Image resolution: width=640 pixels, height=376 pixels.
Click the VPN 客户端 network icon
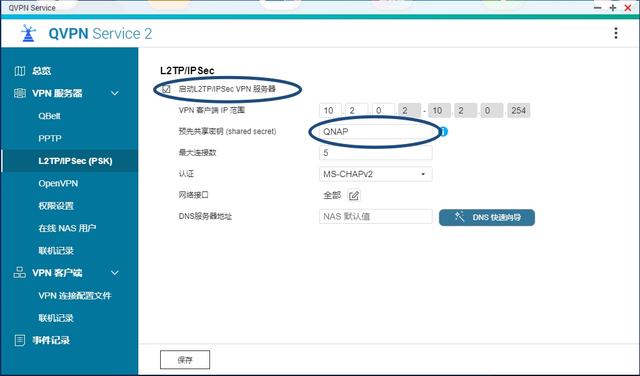(x=20, y=273)
